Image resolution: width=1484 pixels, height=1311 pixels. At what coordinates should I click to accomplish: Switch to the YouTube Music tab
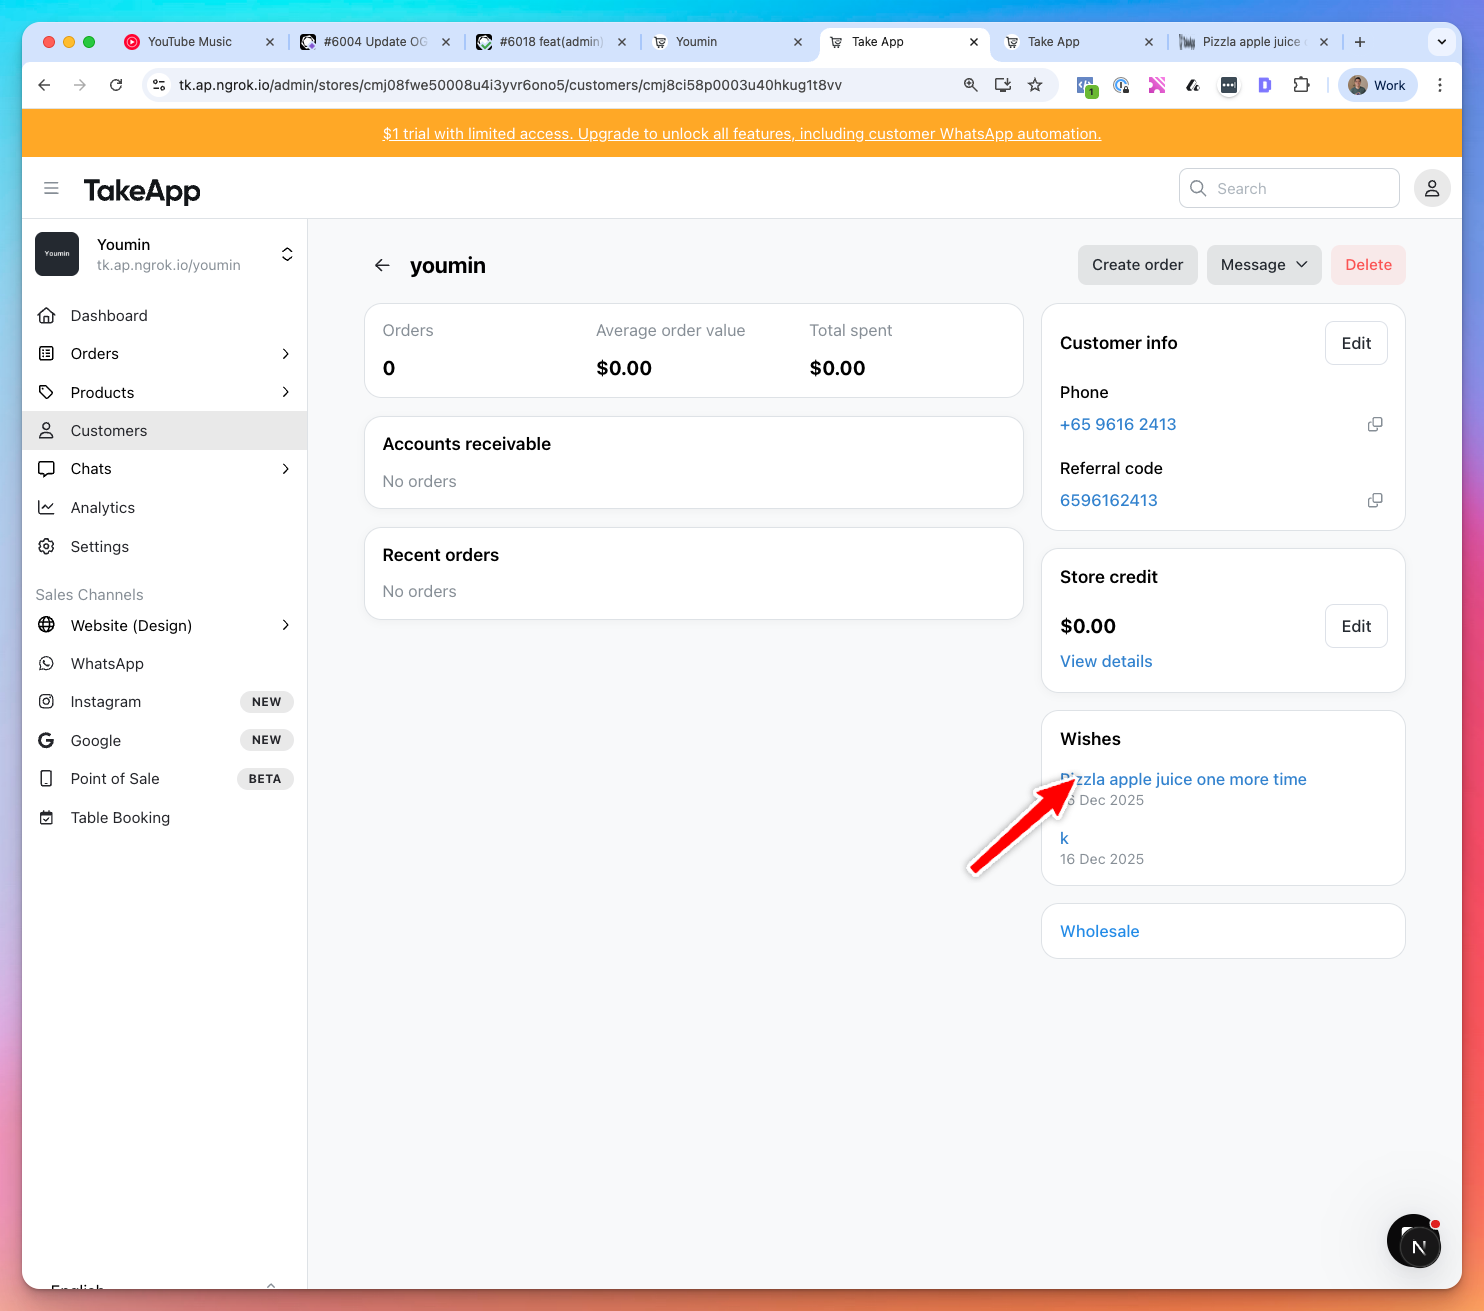click(x=190, y=42)
